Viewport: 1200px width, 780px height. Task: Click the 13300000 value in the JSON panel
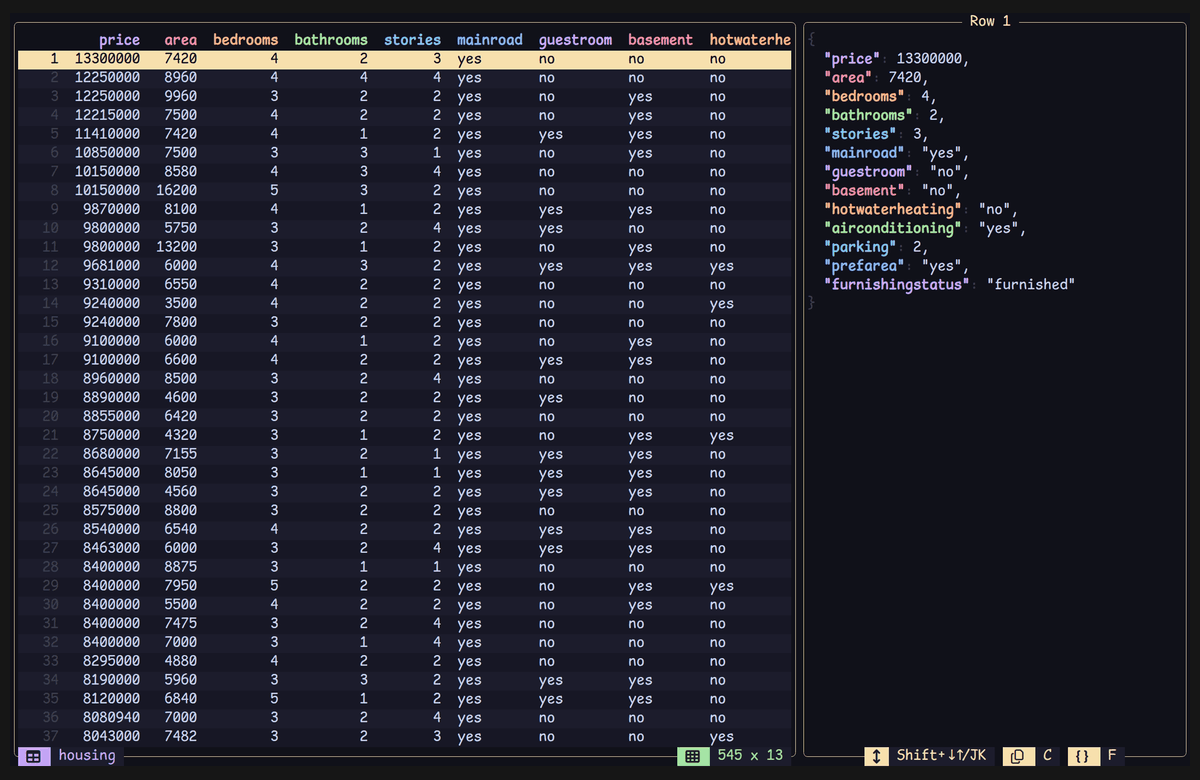(930, 59)
